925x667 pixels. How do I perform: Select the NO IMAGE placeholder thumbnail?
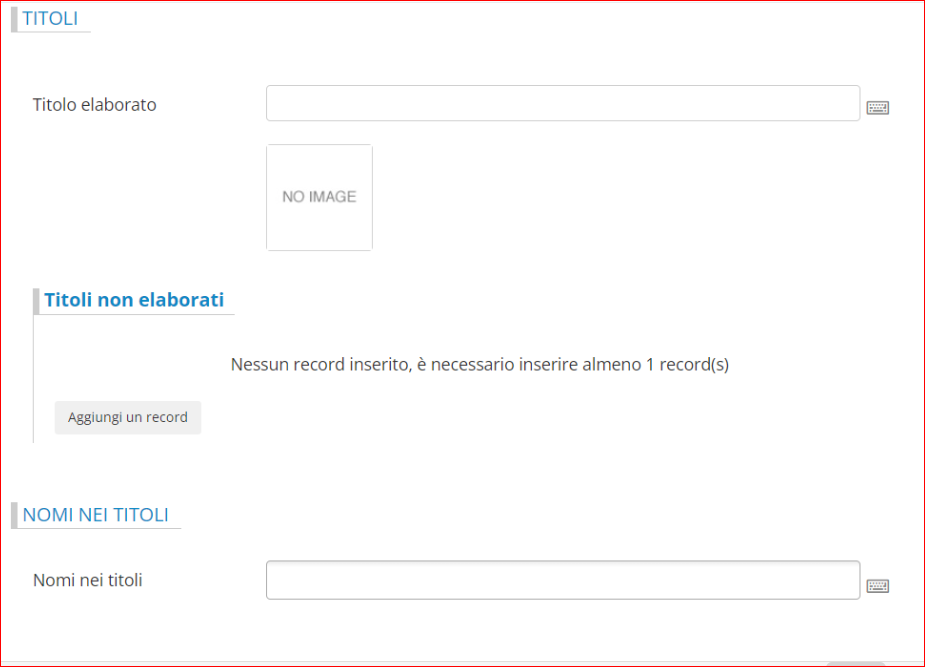(319, 197)
